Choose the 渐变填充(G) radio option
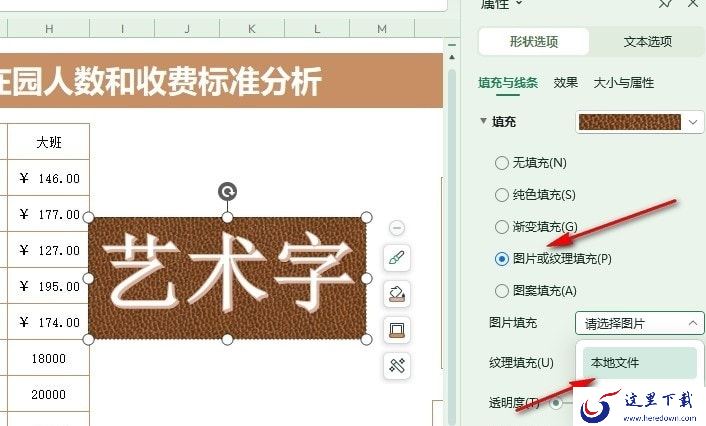Viewport: 706px width, 426px height. pos(502,227)
